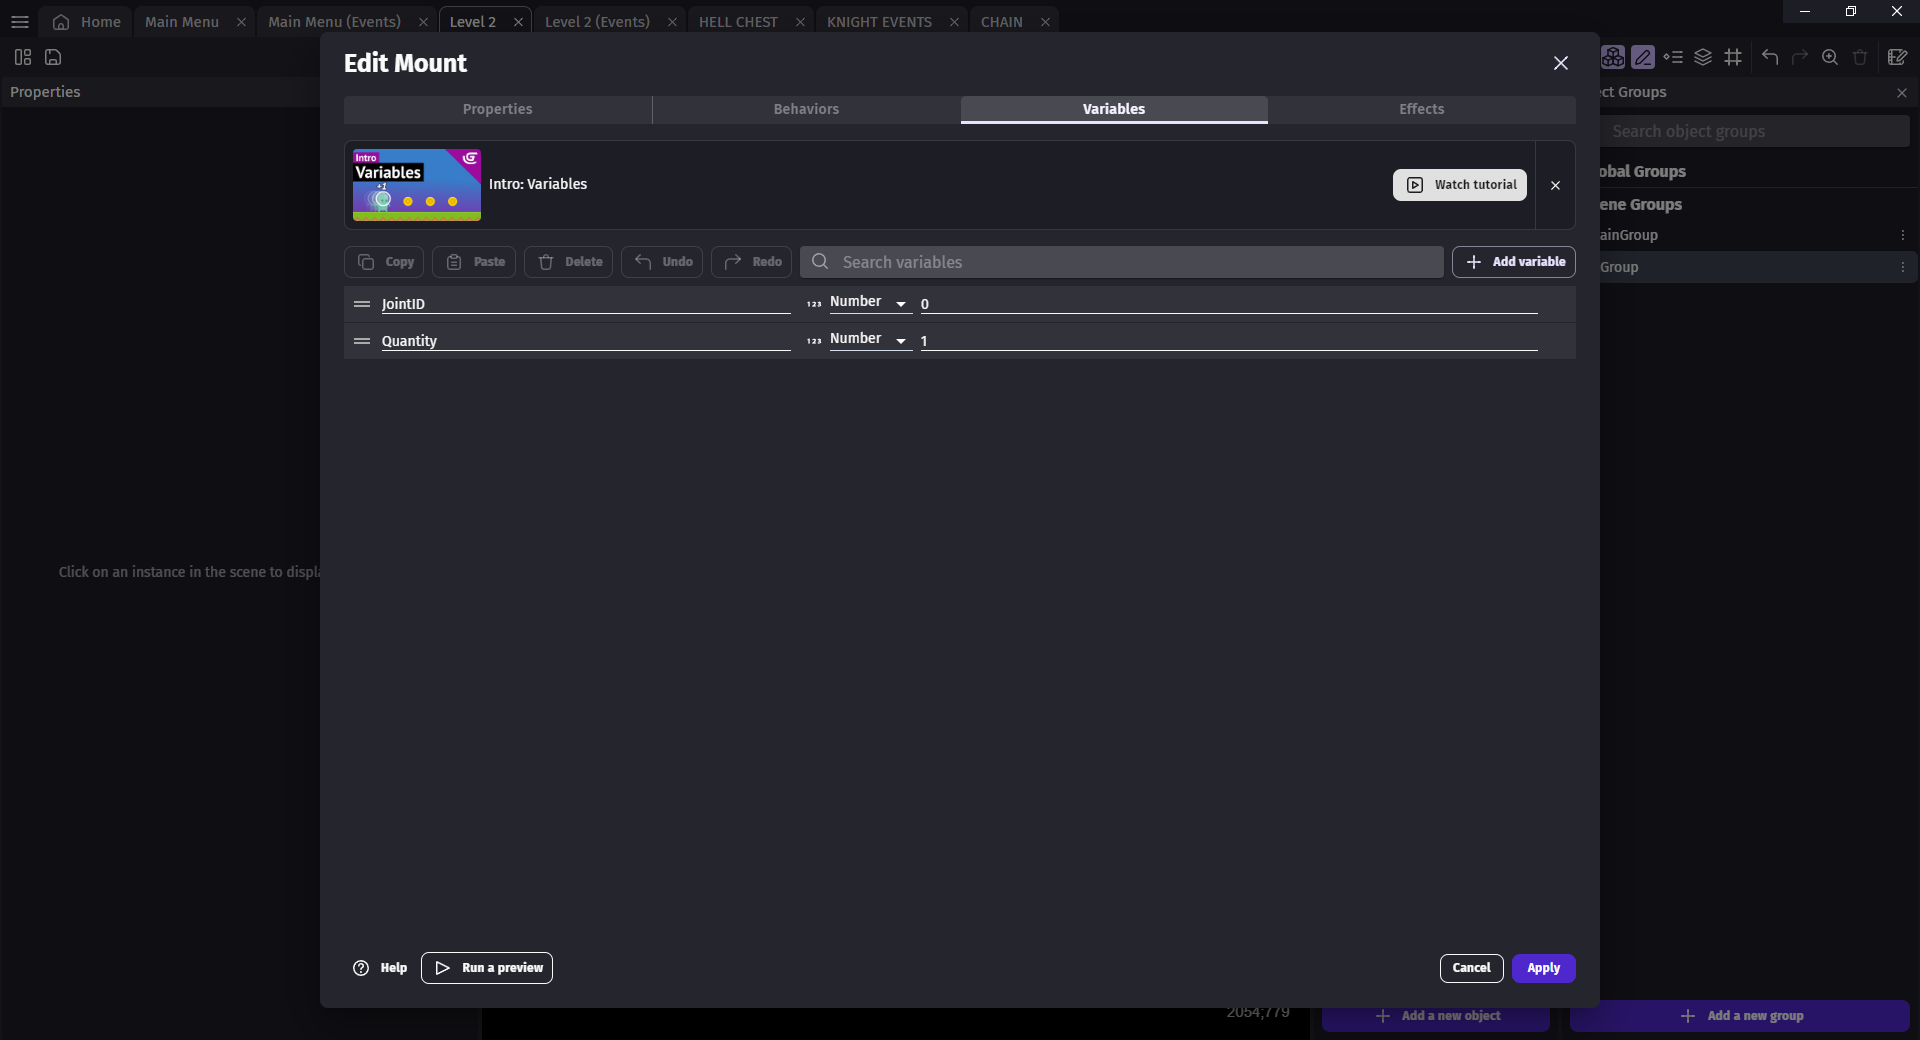Click the Paste variable button

pyautogui.click(x=474, y=262)
